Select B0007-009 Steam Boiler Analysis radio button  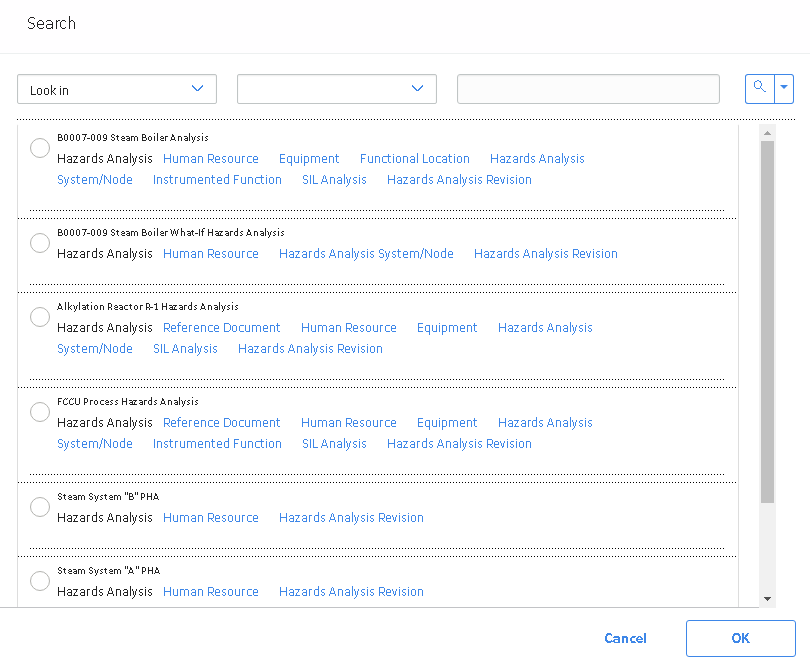coord(40,148)
